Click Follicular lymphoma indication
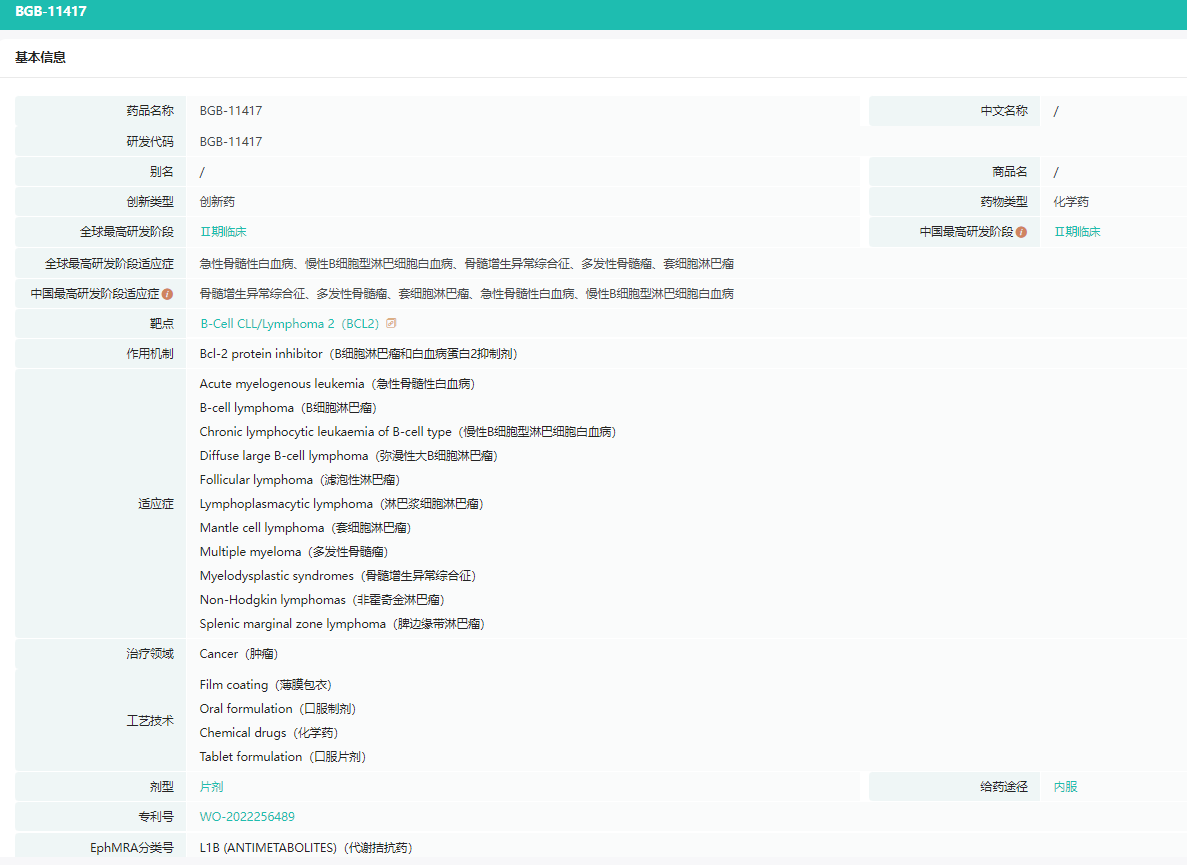Image resolution: width=1187 pixels, height=865 pixels. click(x=300, y=480)
